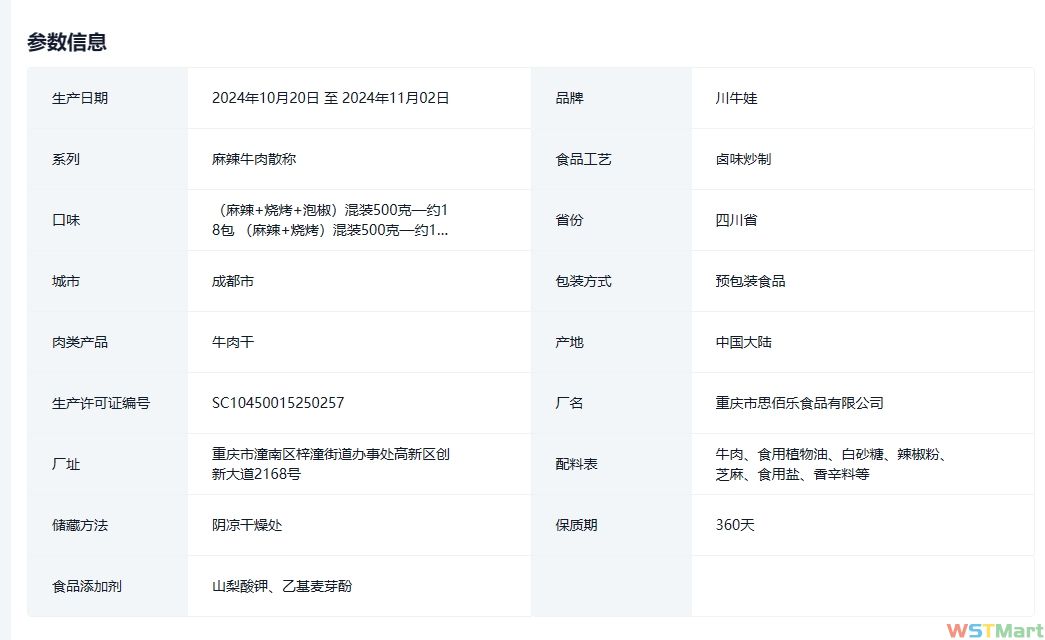Click the truncated 口味 flavor description text
Viewport: 1045px width, 640px height.
point(330,220)
